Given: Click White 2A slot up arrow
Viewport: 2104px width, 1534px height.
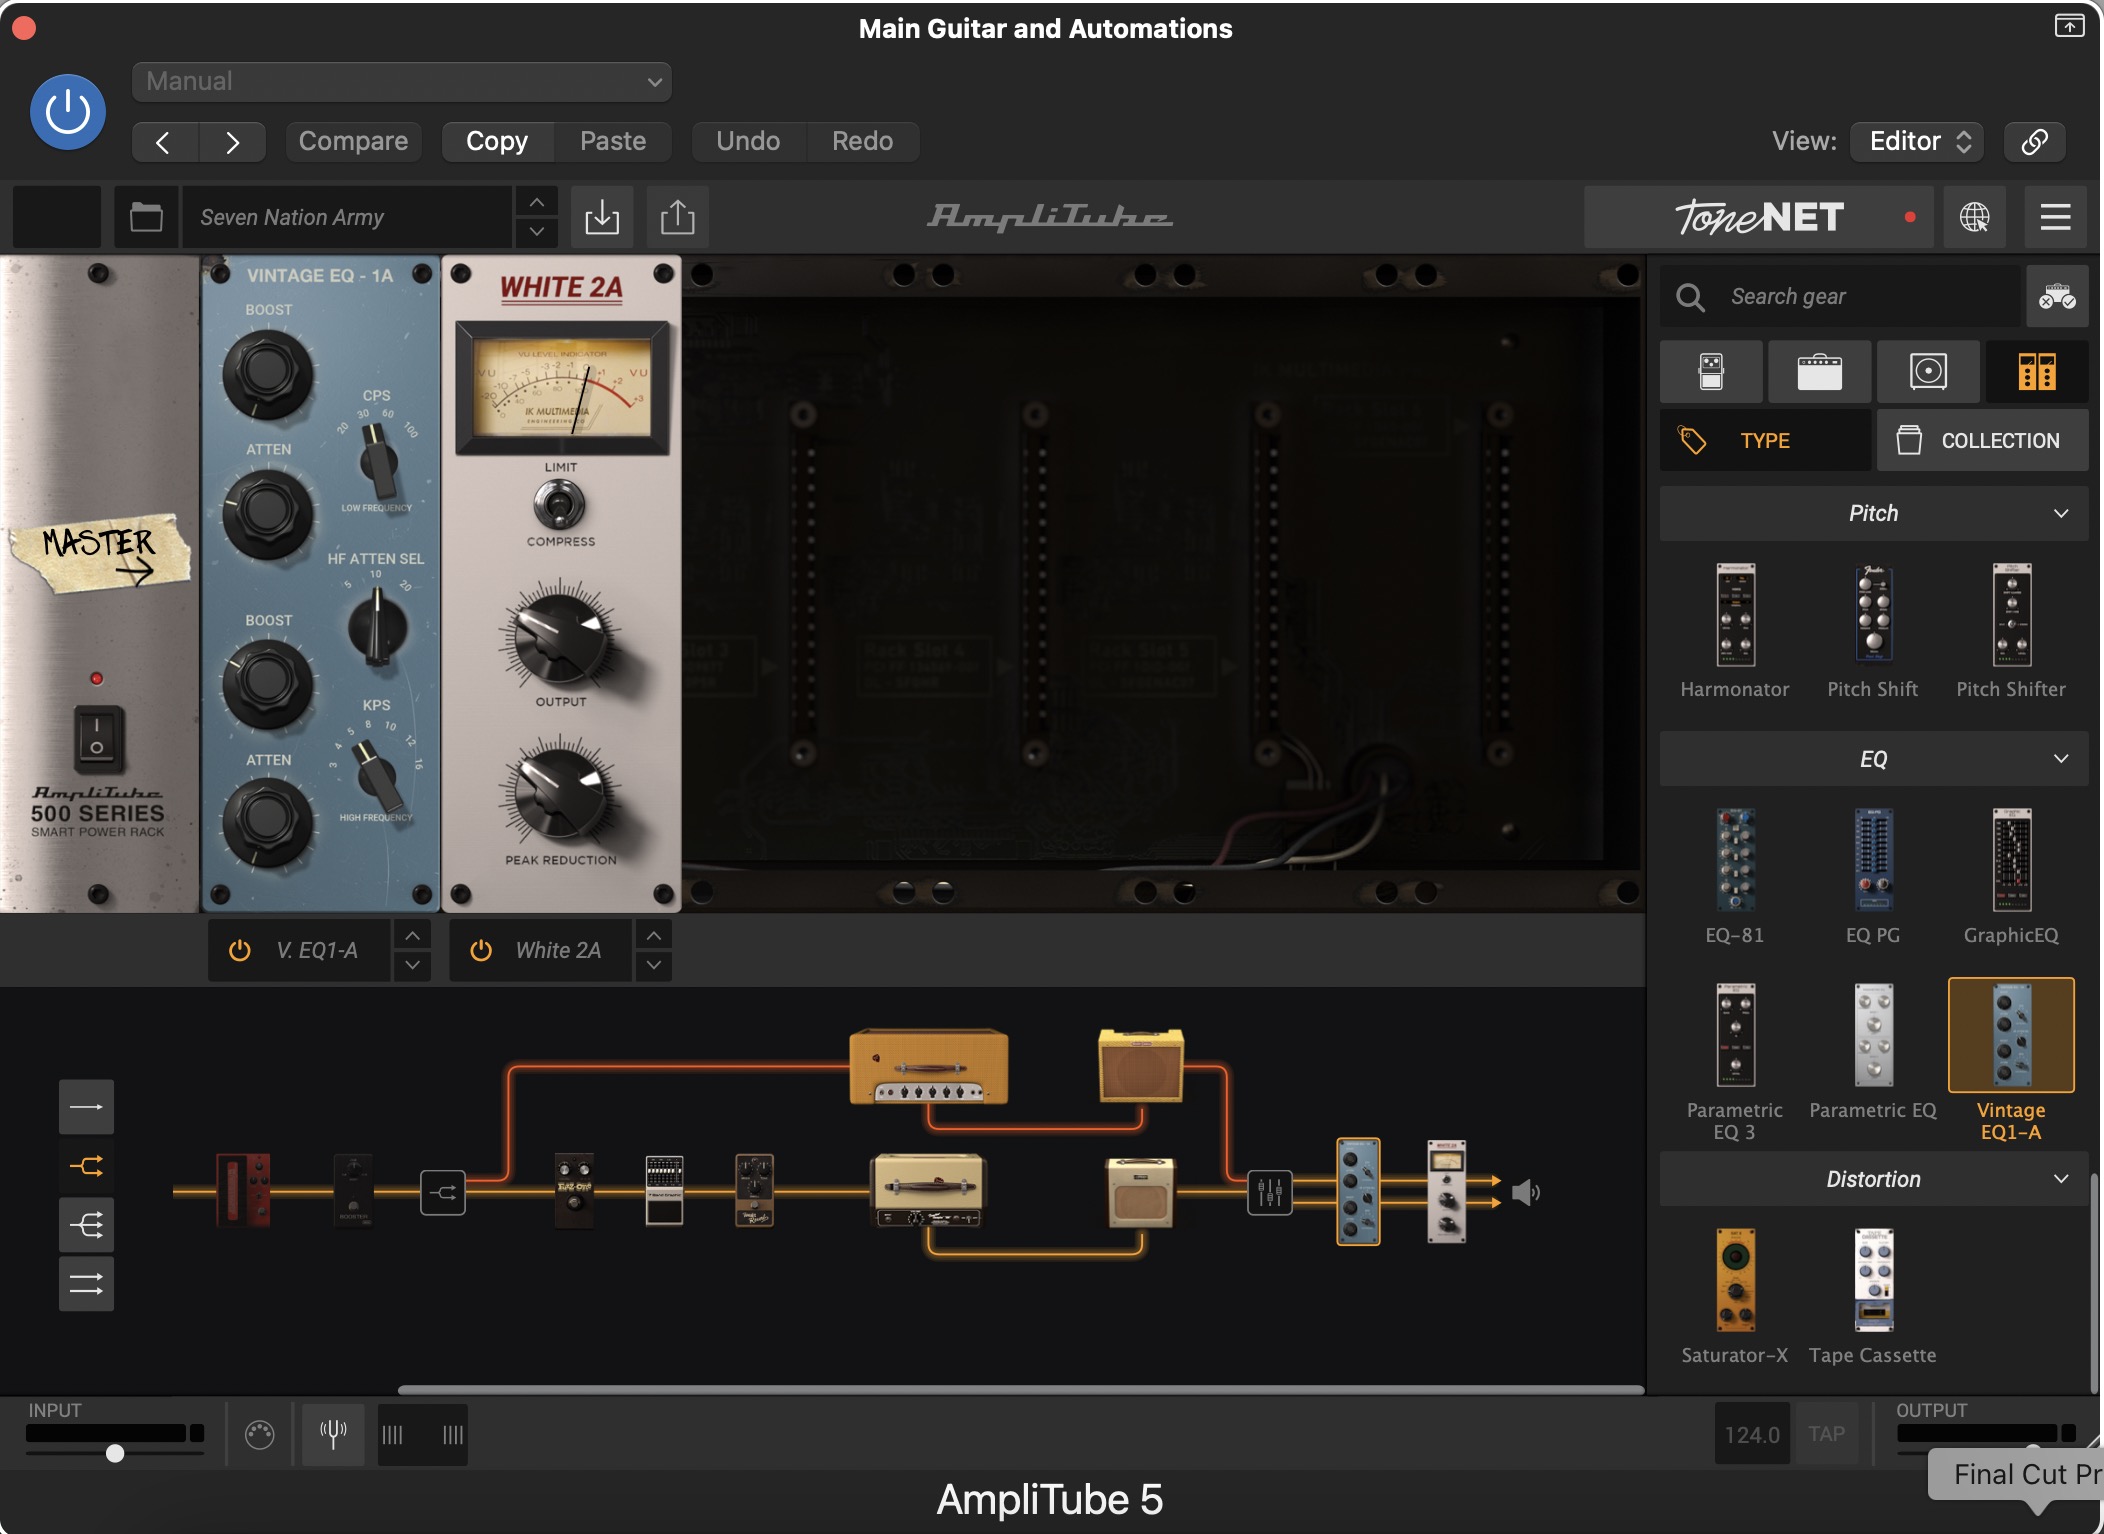Looking at the screenshot, I should click(x=653, y=935).
